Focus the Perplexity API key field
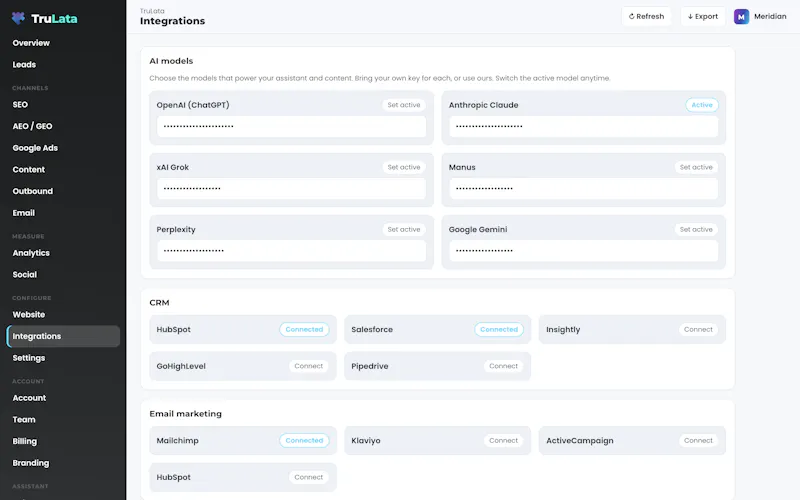The height and width of the screenshot is (500, 800). click(291, 251)
